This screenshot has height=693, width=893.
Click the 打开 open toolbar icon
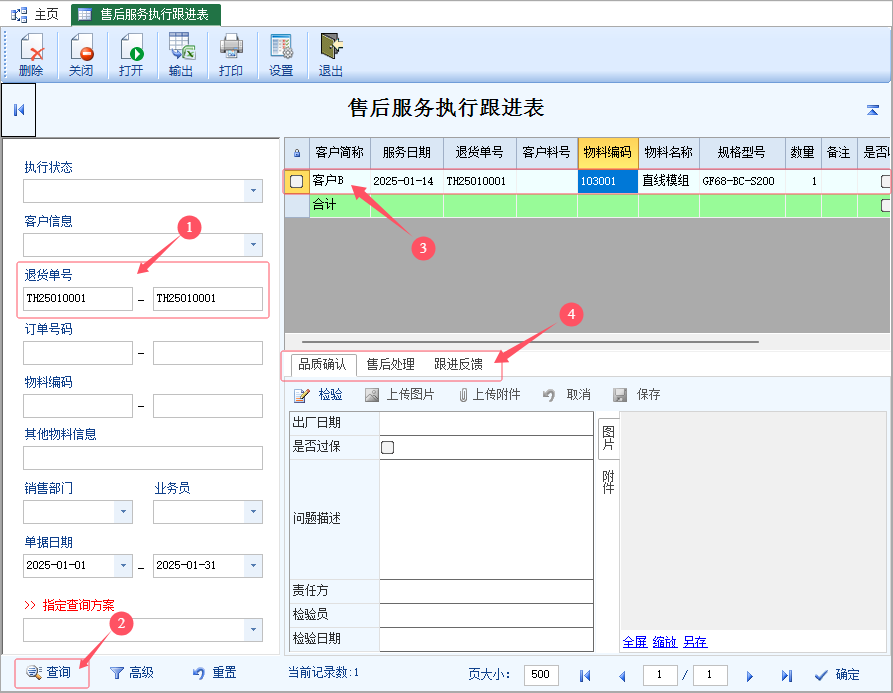pos(131,55)
